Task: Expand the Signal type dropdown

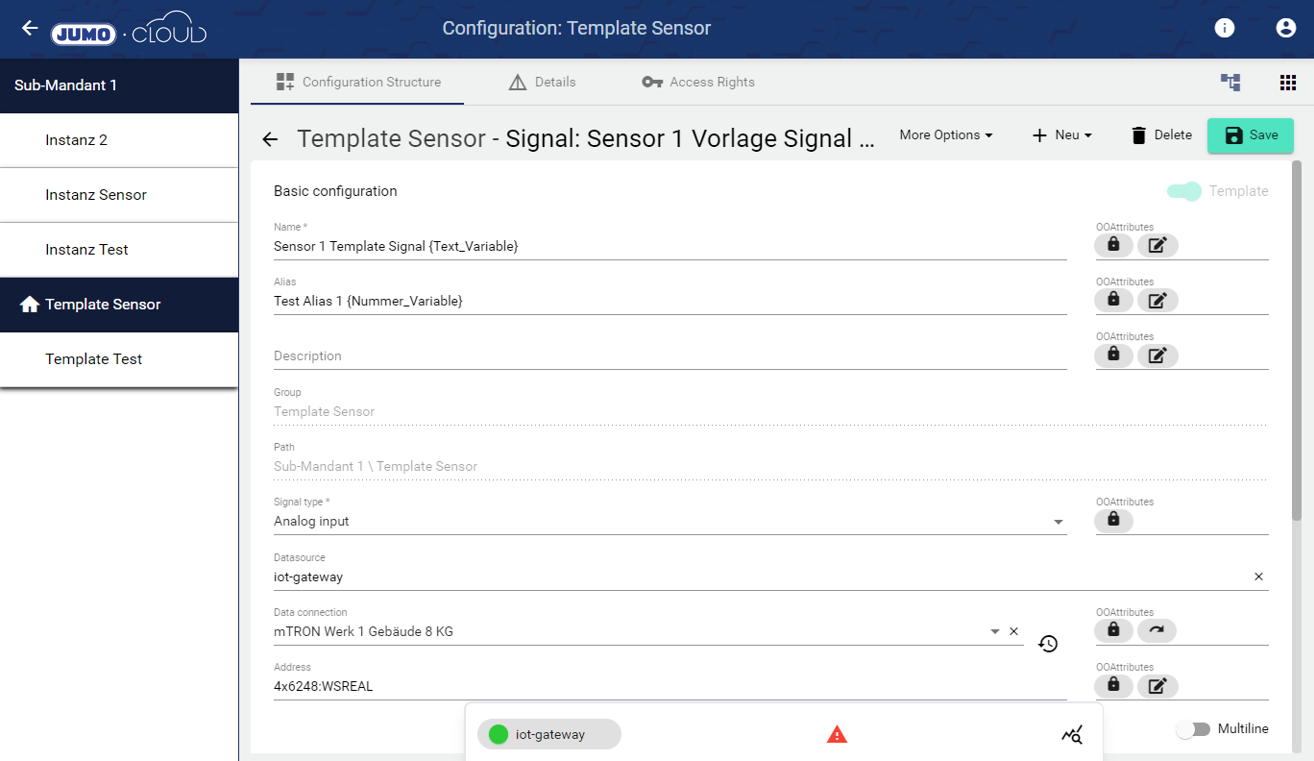Action: (x=1058, y=522)
